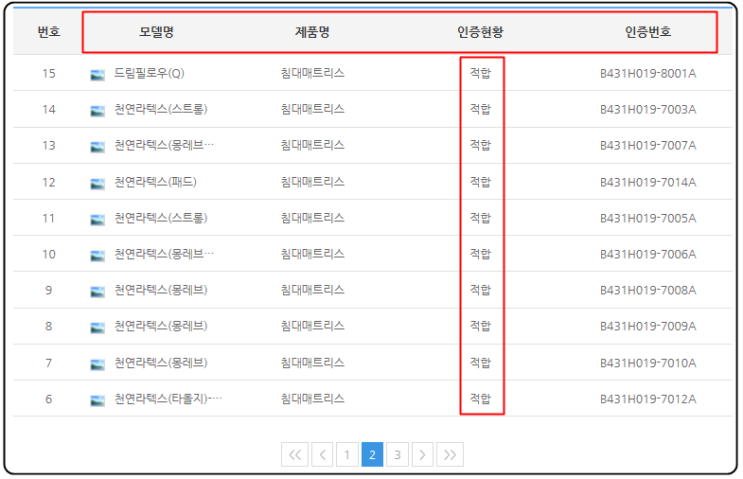
Task: Open 천연라텍스(몽레브) in row 7
Action: (x=161, y=363)
